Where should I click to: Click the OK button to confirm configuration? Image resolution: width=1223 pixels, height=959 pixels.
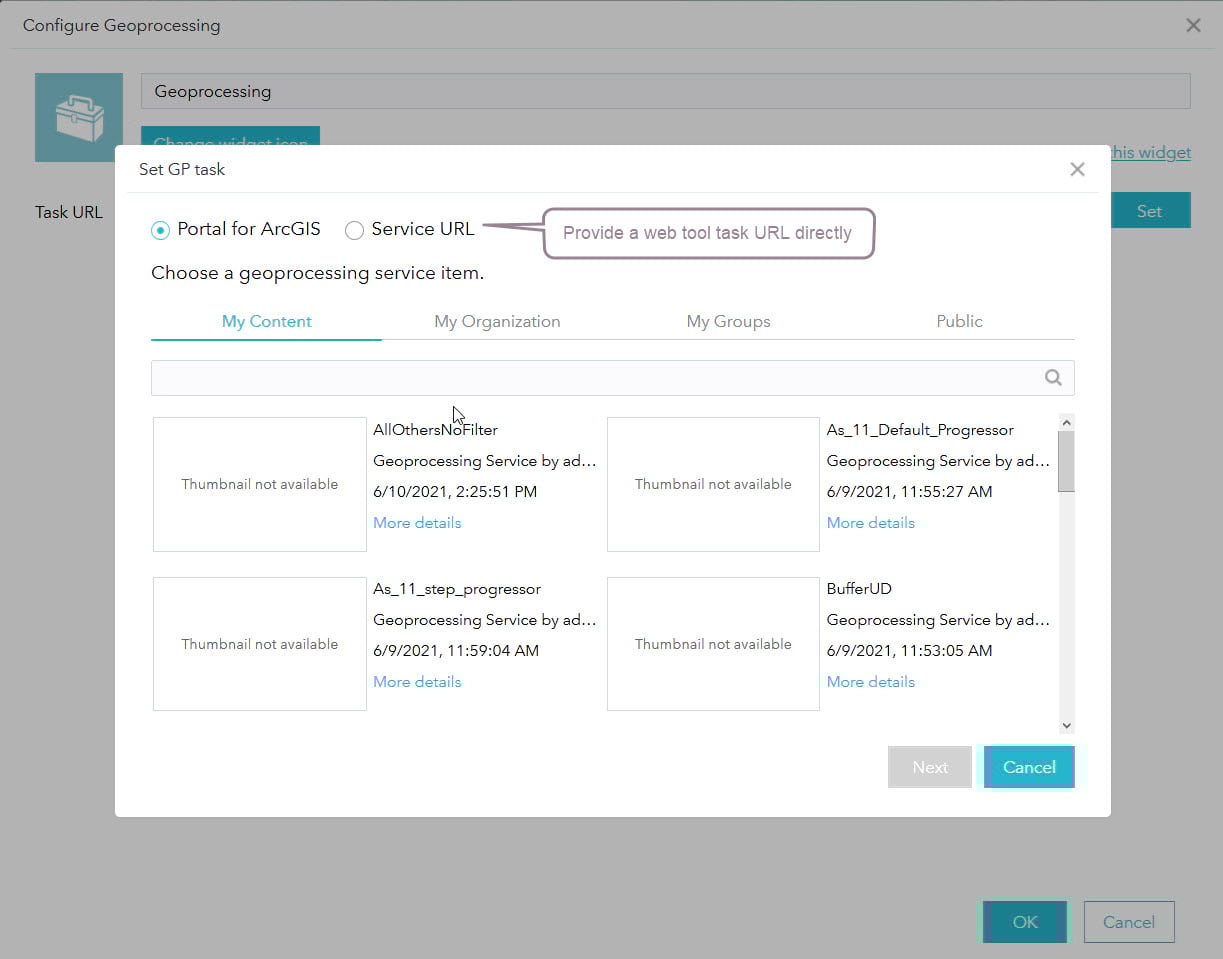click(1023, 921)
